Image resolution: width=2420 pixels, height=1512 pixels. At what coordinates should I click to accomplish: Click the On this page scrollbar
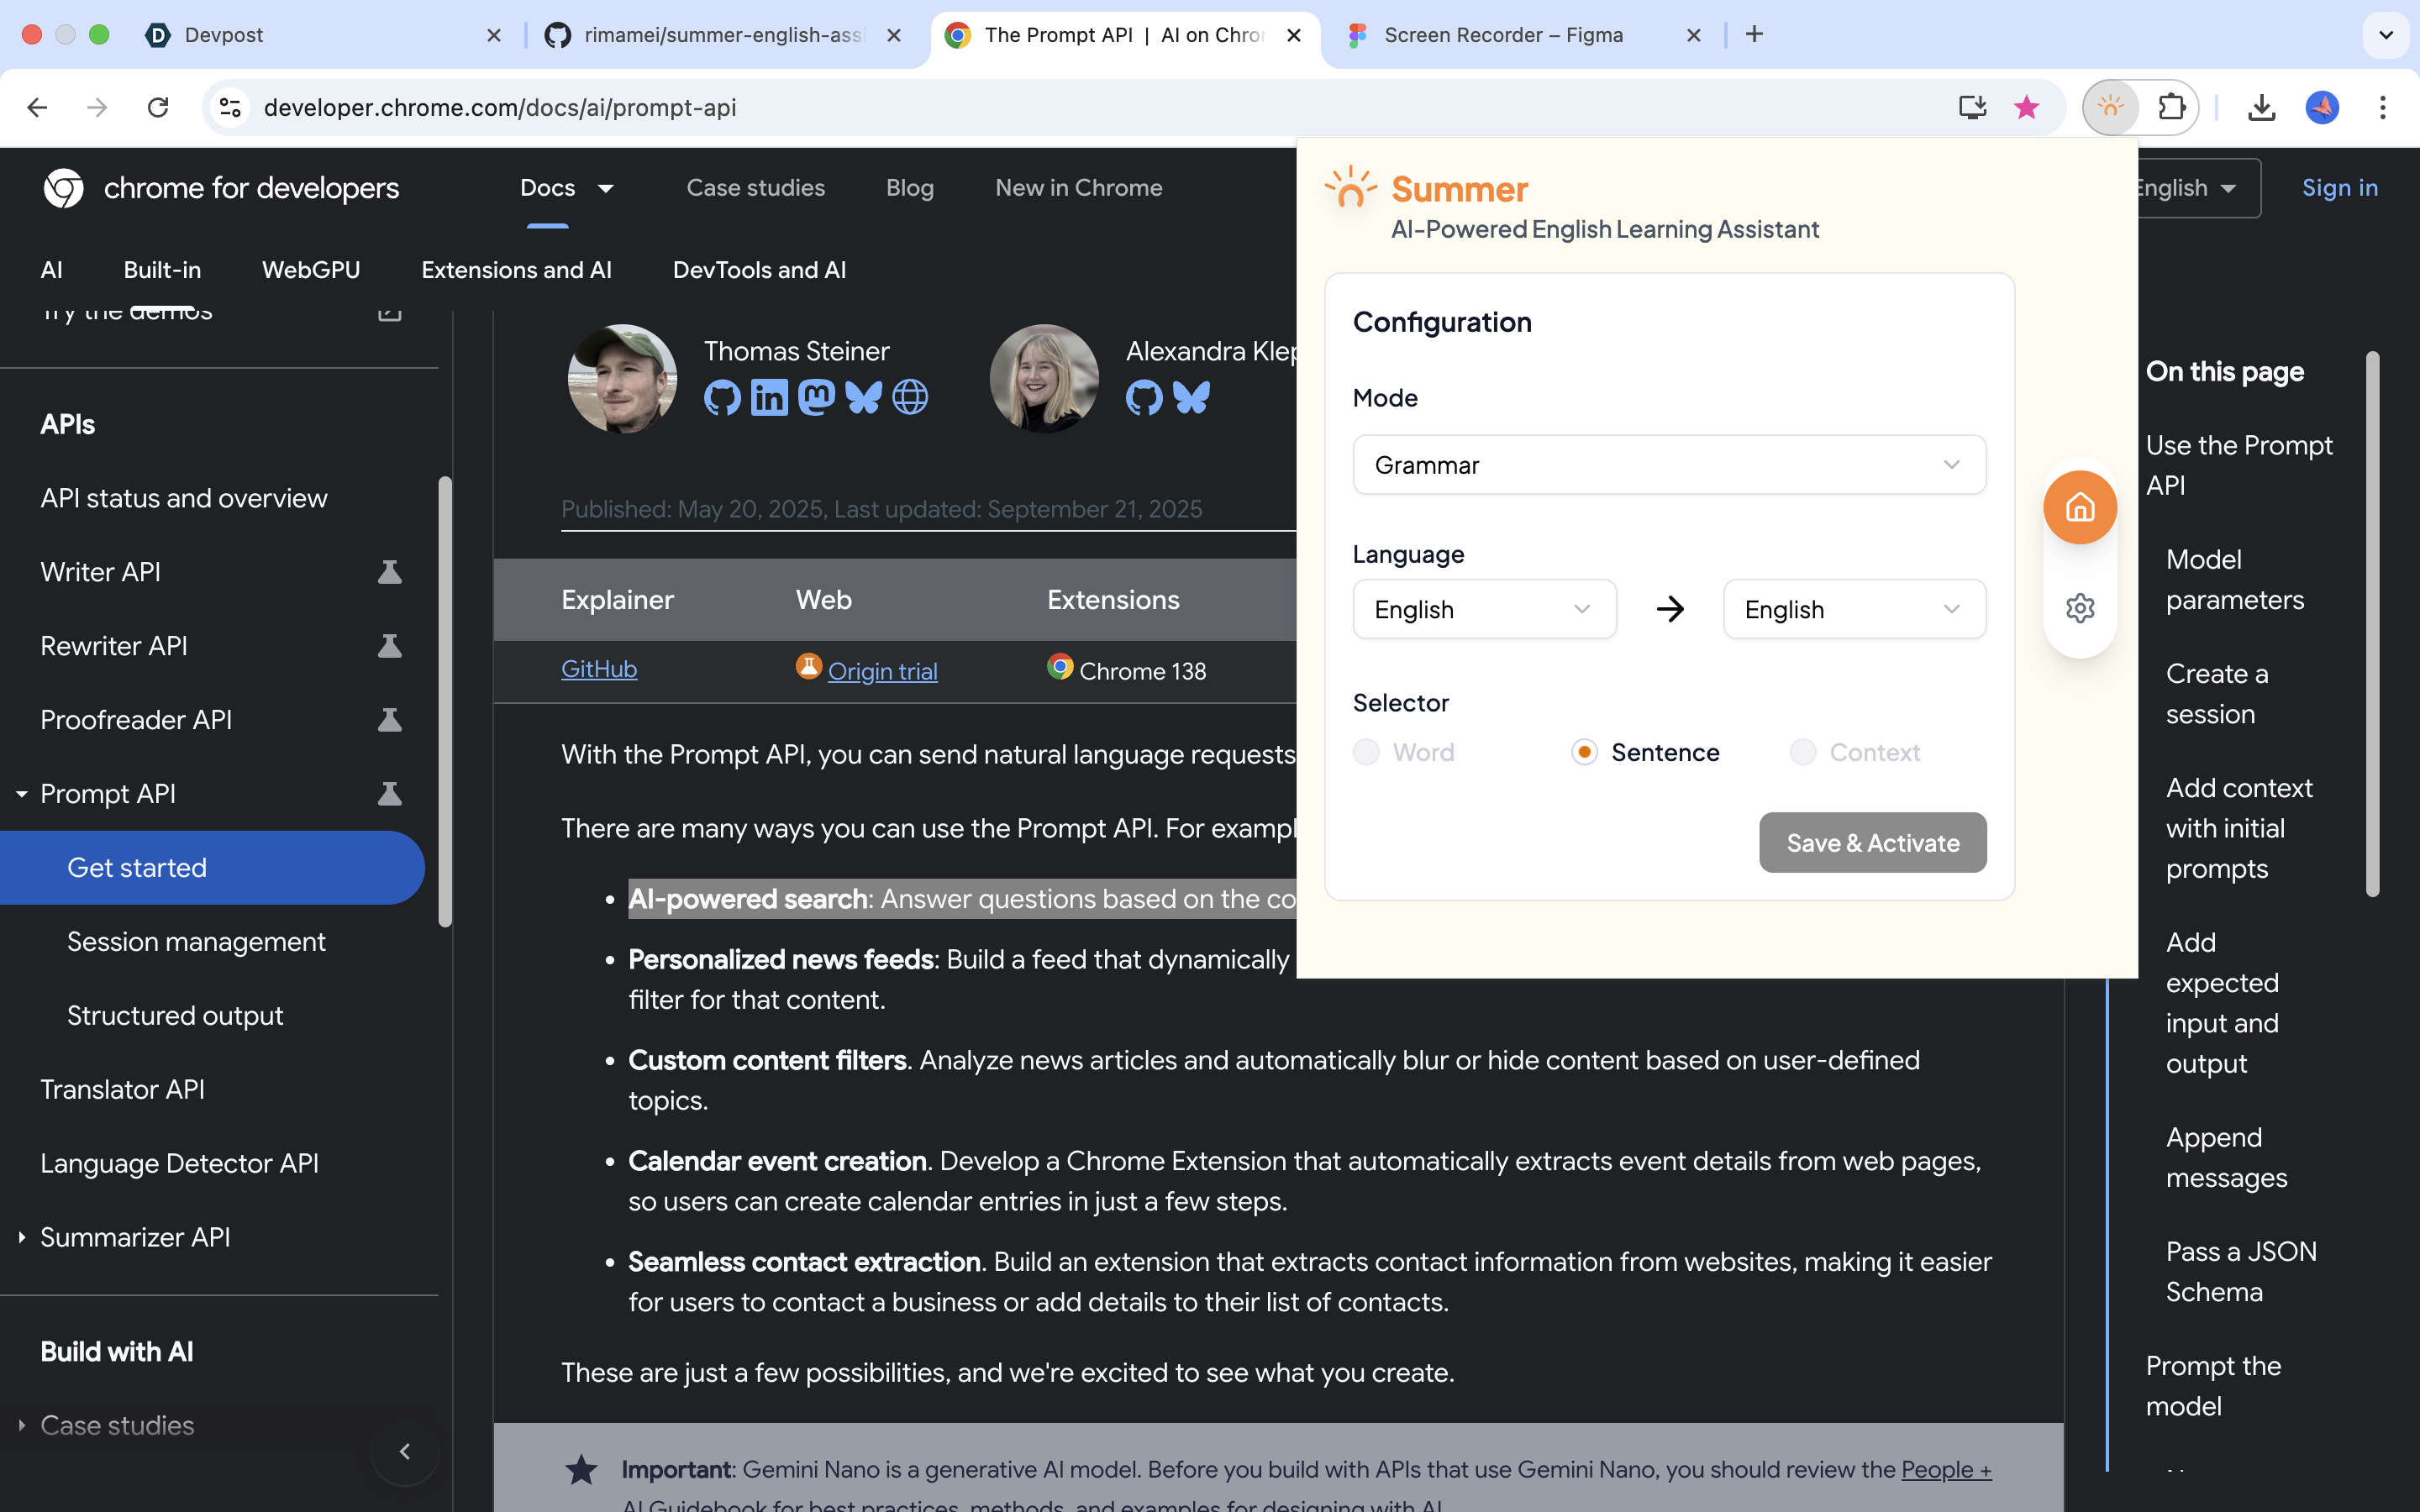2373,624
